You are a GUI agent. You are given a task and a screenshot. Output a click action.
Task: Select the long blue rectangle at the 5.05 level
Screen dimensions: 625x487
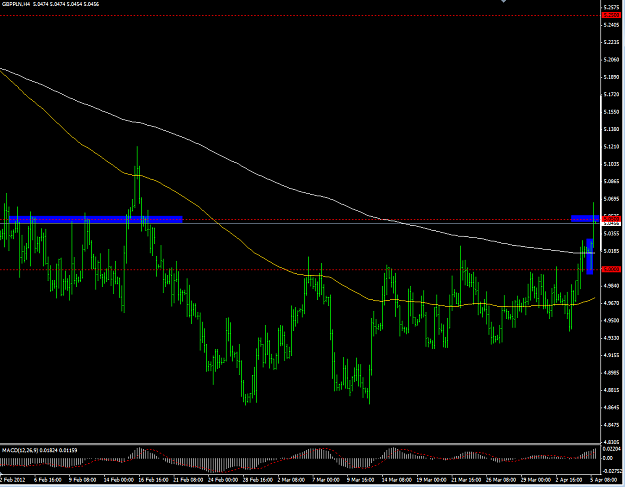click(x=96, y=219)
